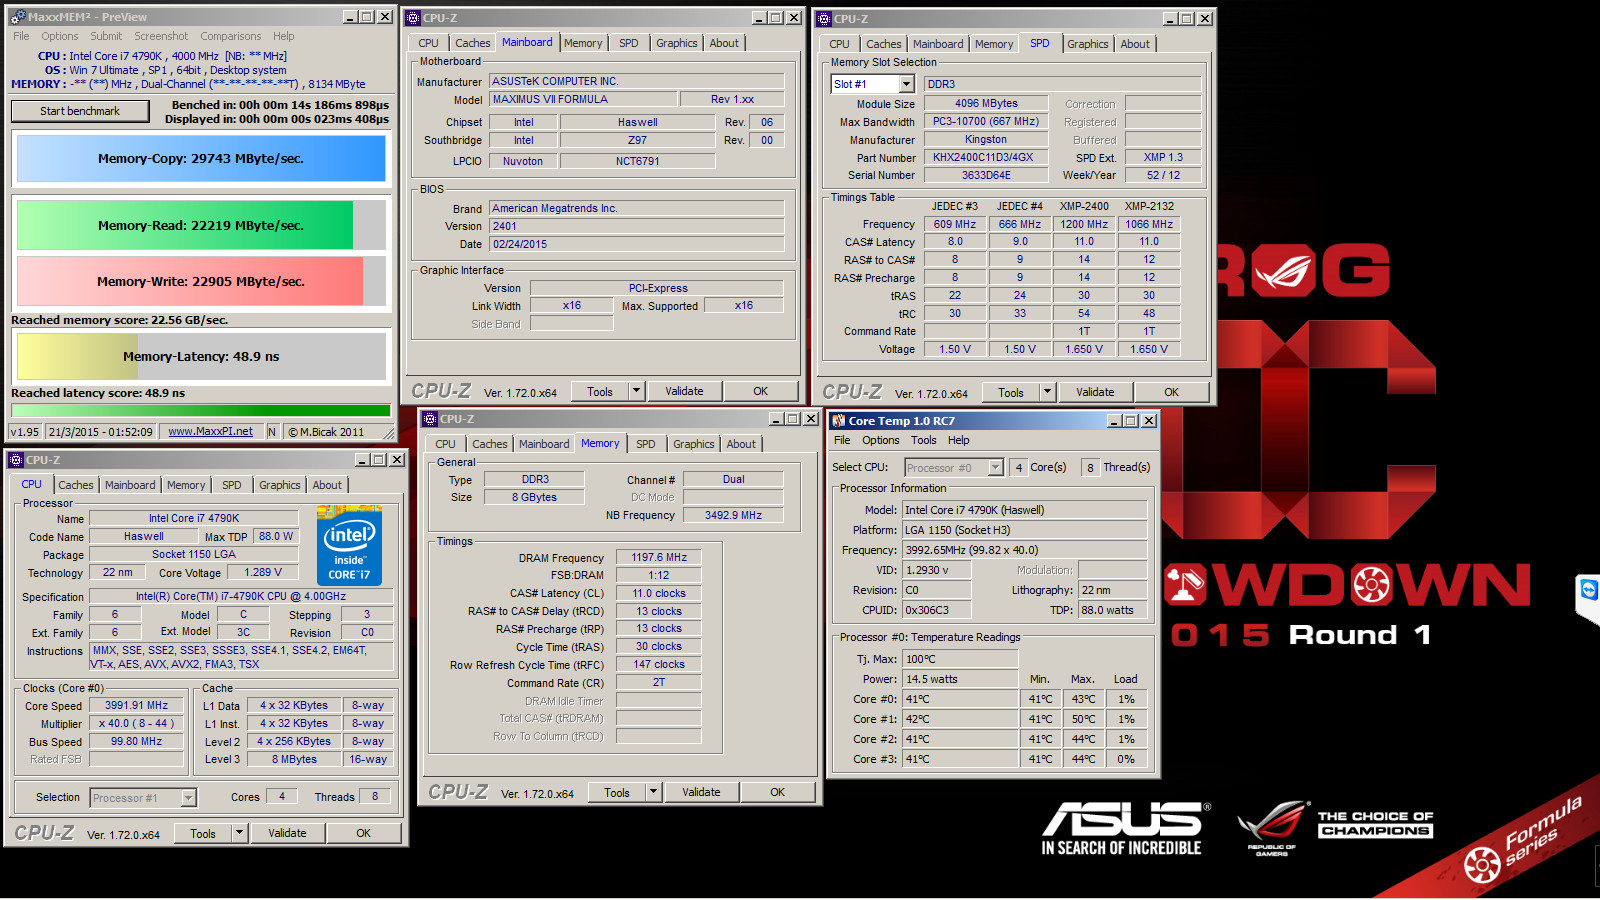The width and height of the screenshot is (1600, 900).
Task: Click the Memory-Read result bar
Action: pos(201,225)
